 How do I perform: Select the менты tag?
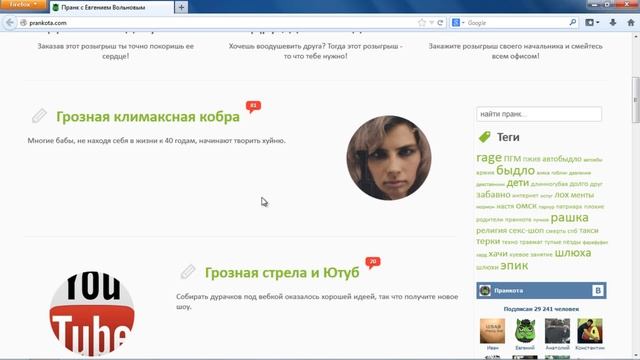pos(582,195)
